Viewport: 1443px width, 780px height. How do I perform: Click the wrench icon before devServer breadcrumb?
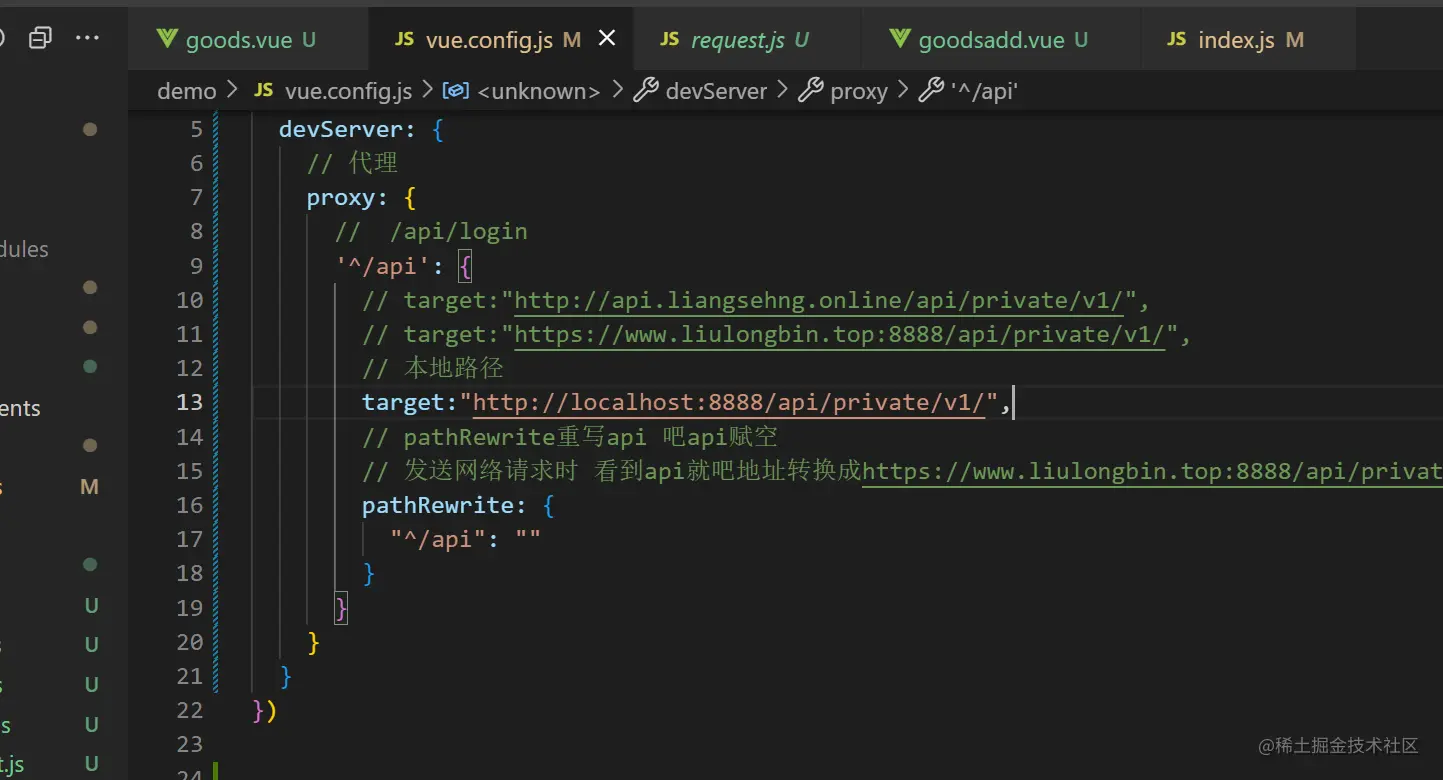coord(646,91)
